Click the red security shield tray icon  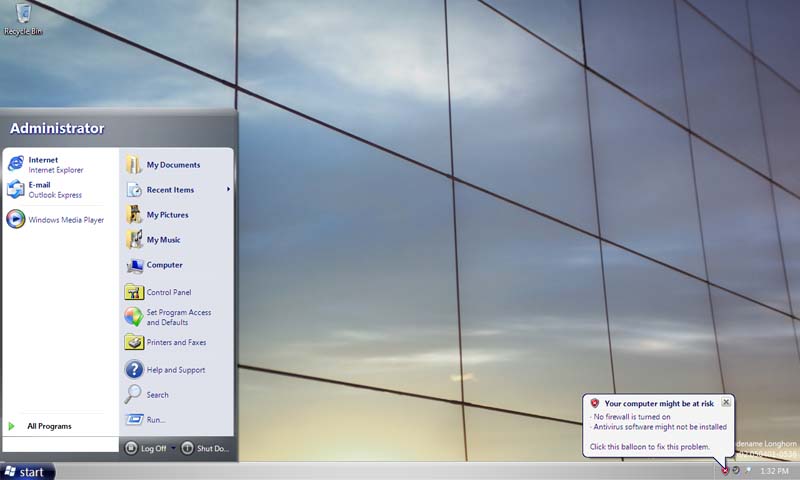[x=724, y=471]
